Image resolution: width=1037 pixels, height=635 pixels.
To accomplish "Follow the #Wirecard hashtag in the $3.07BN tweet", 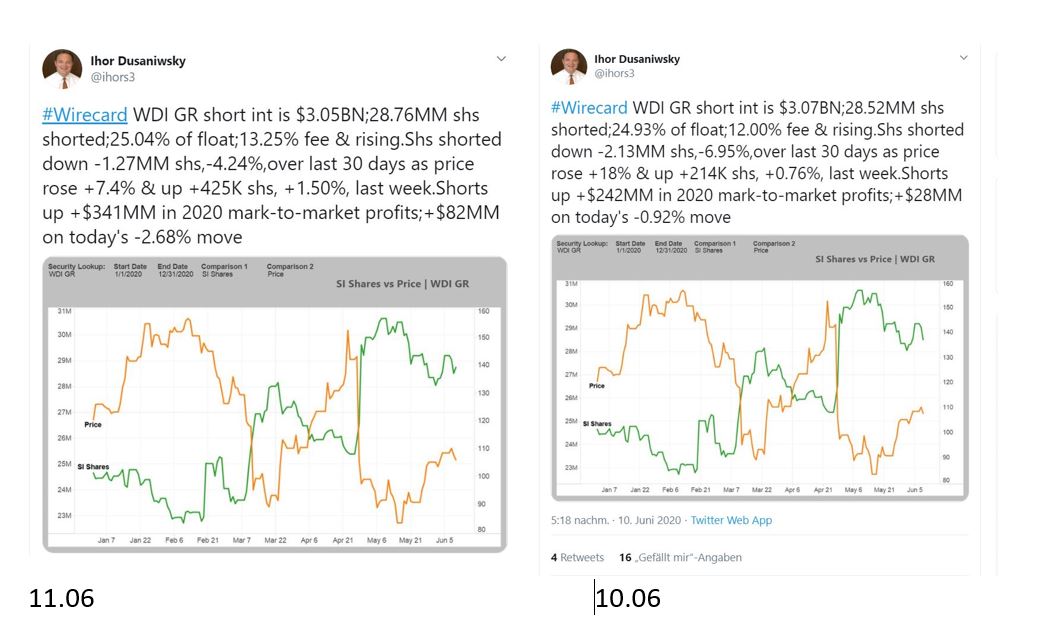I will click(x=589, y=108).
